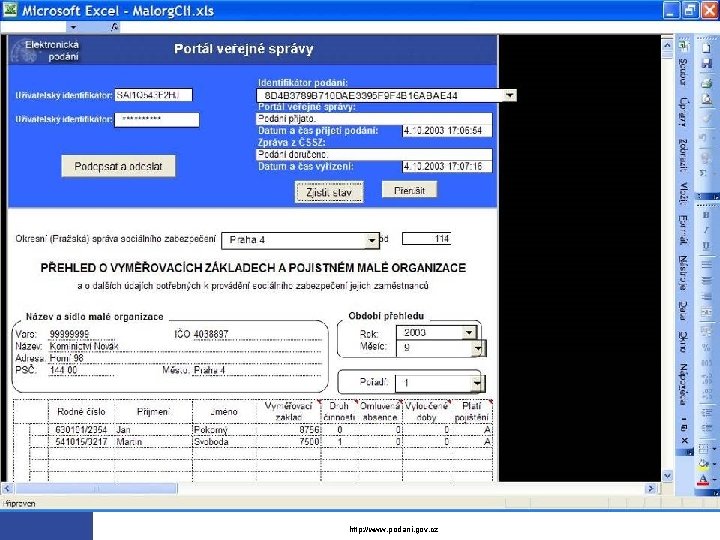This screenshot has width=720, height=540.
Task: Toggle Underline formatting
Action: (706, 246)
